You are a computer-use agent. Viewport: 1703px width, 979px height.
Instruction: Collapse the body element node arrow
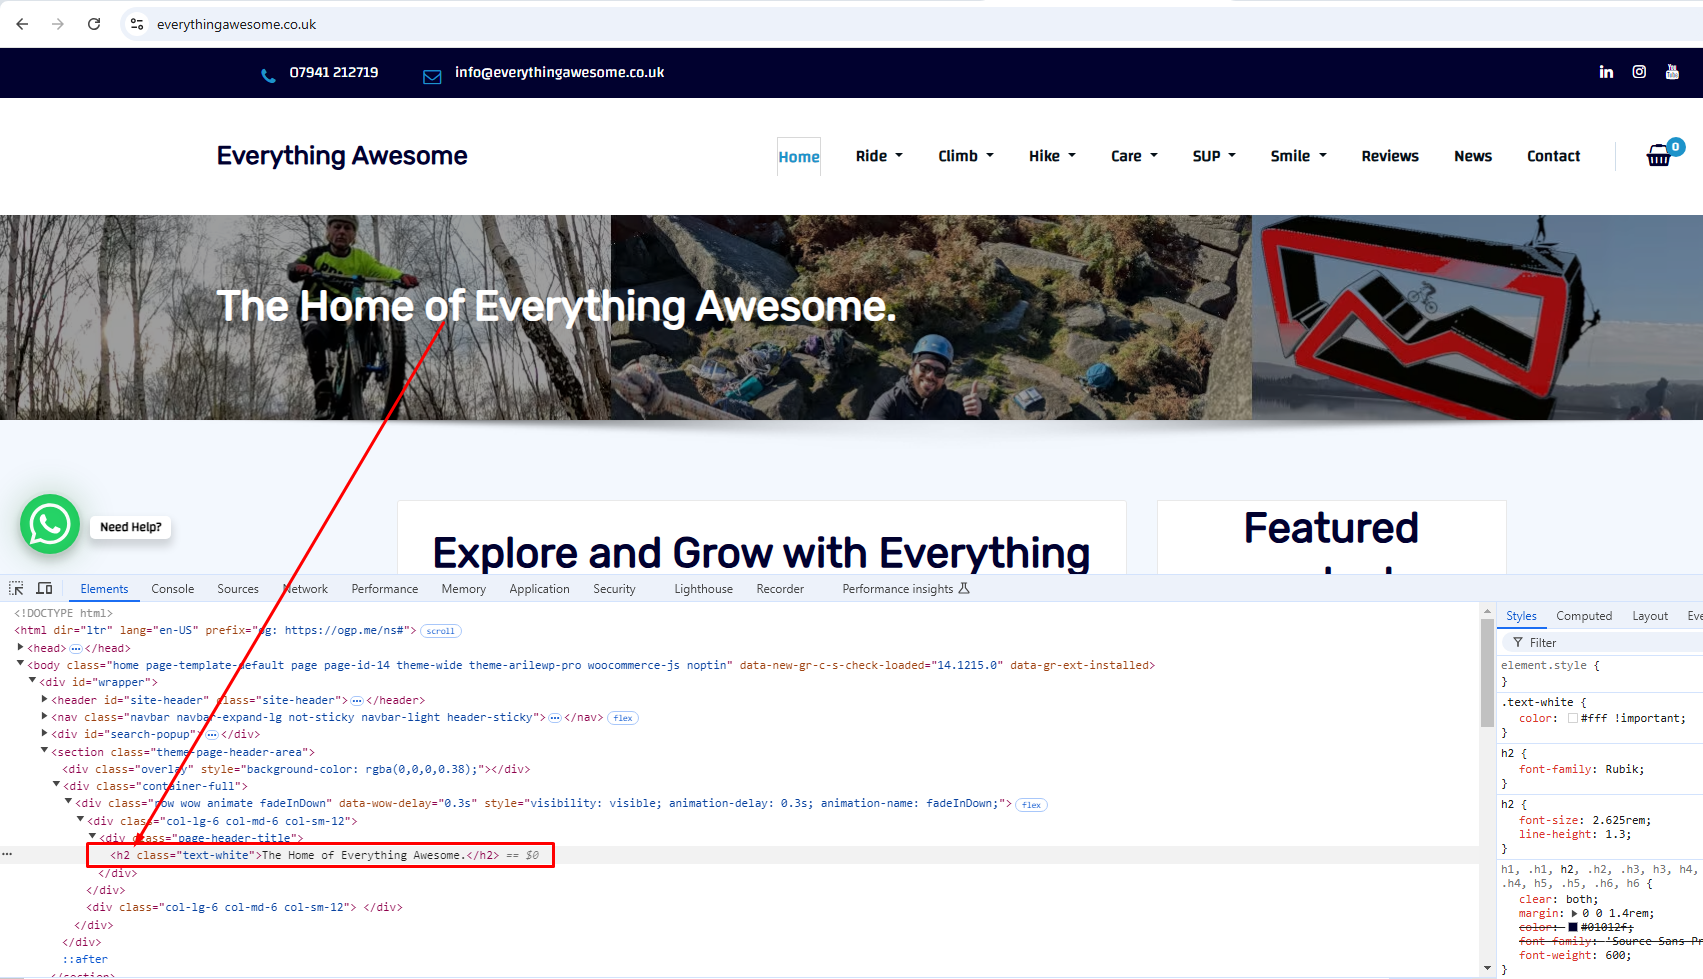click(20, 664)
